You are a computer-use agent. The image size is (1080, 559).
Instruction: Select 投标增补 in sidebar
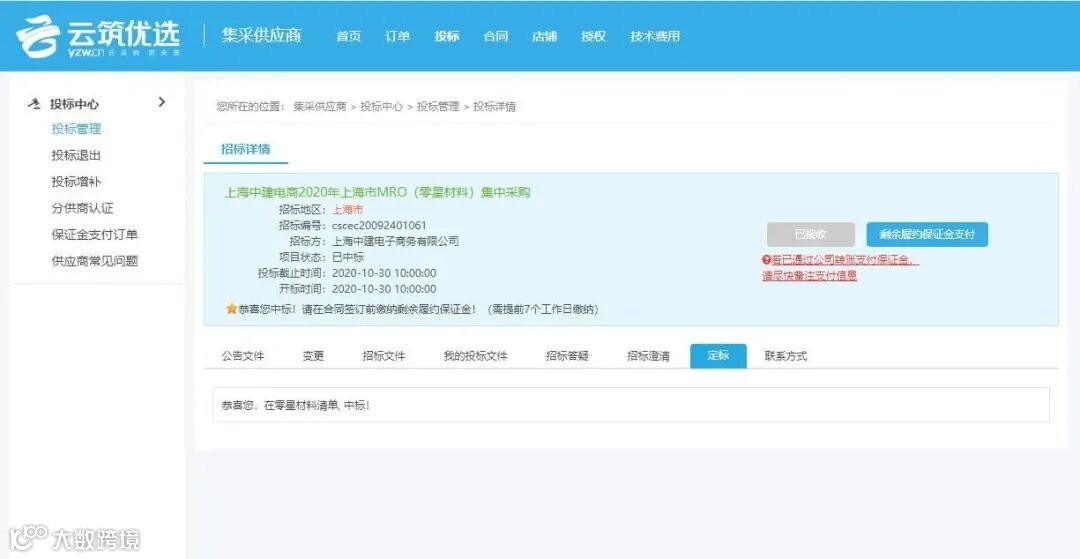tap(76, 182)
